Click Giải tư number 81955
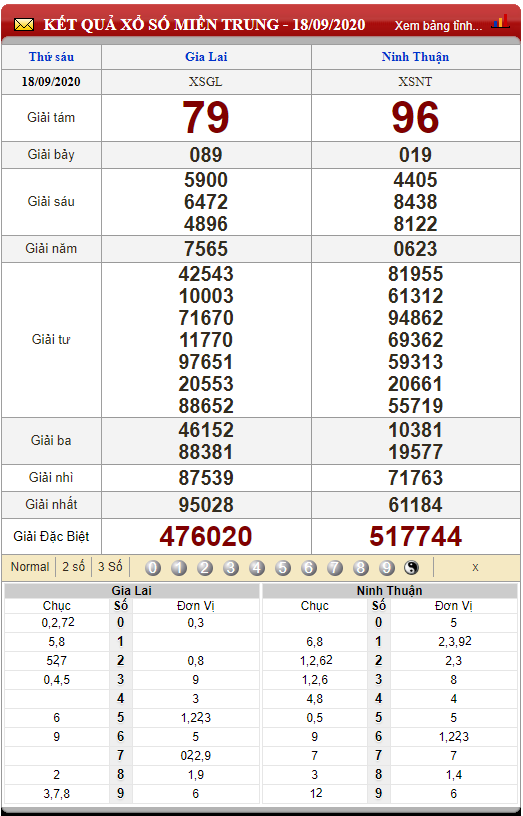 tap(415, 274)
